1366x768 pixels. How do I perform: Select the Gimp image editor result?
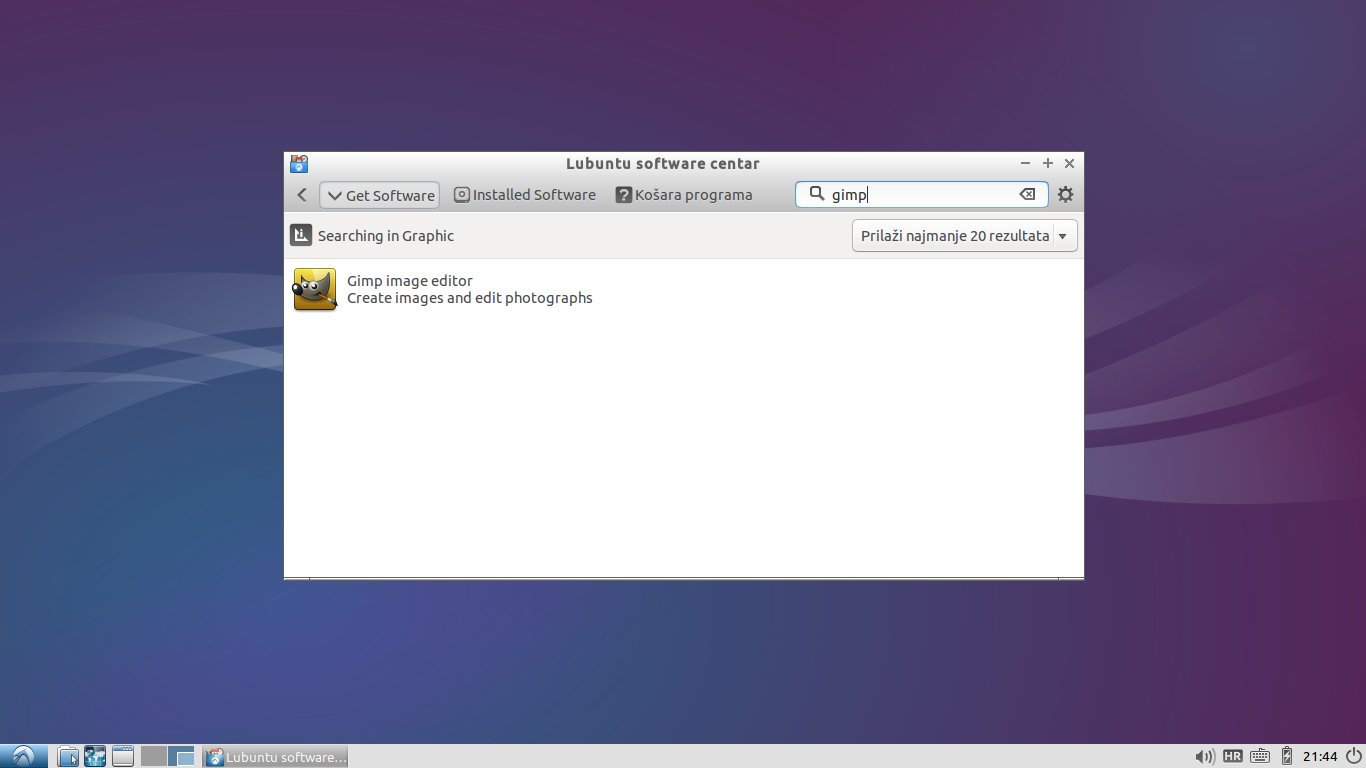469,289
